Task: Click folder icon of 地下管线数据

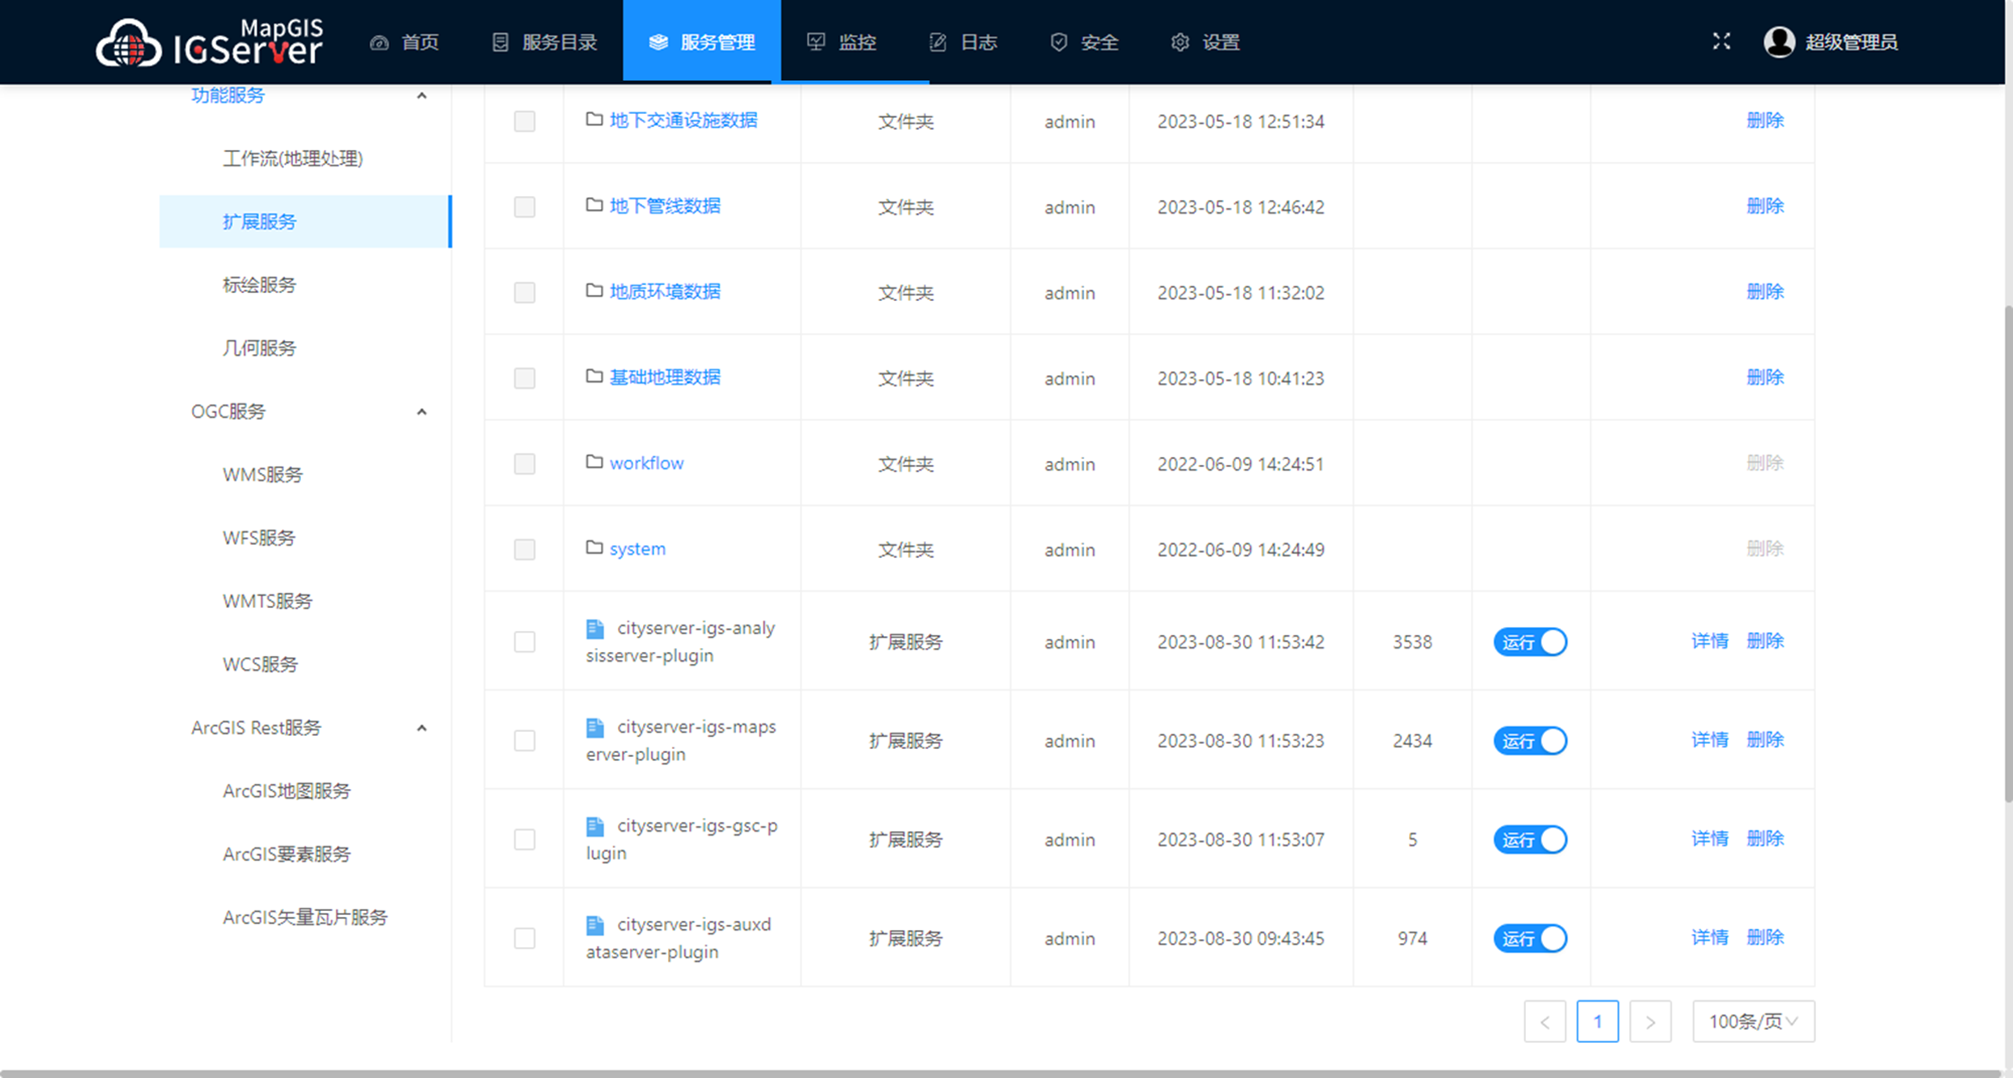Action: (x=594, y=205)
